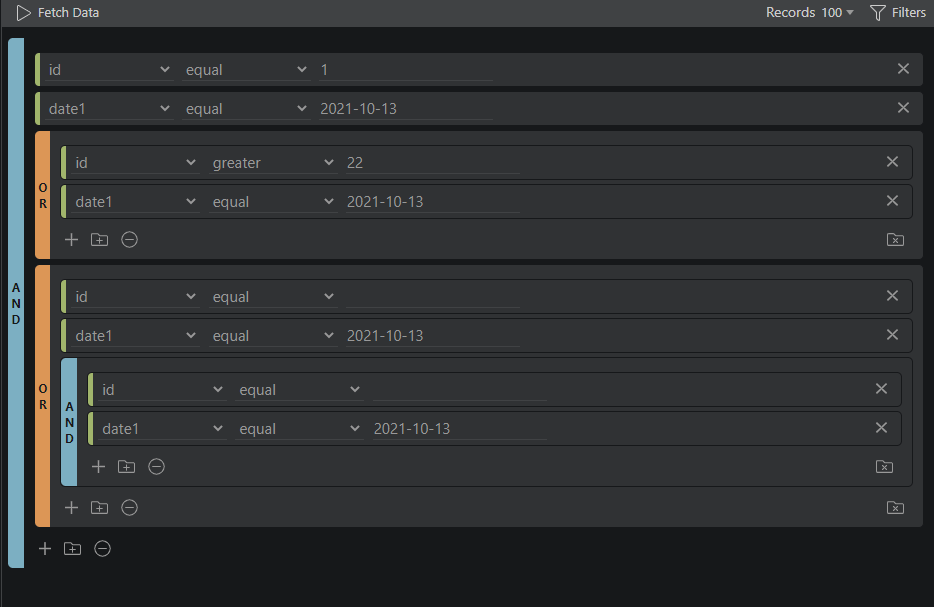The height and width of the screenshot is (607, 934).
Task: Remove the top id equal 1 rule
Action: [x=903, y=69]
